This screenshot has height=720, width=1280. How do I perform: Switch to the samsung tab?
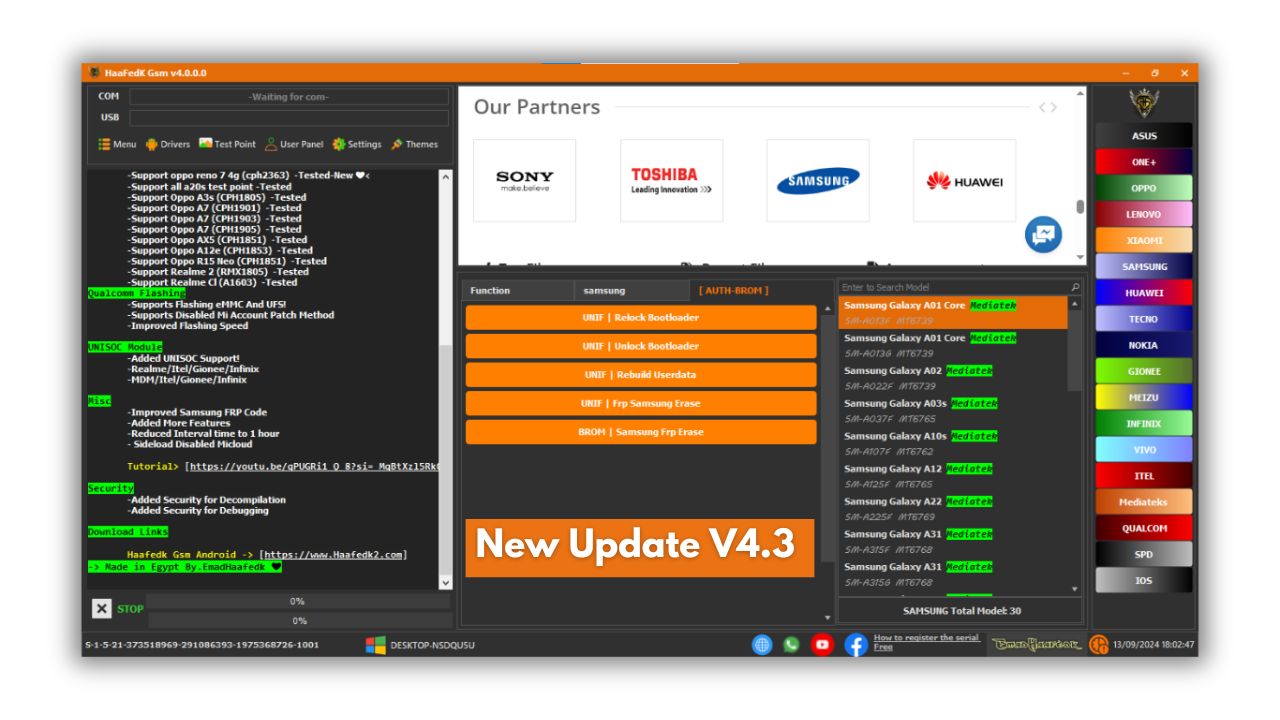point(631,291)
